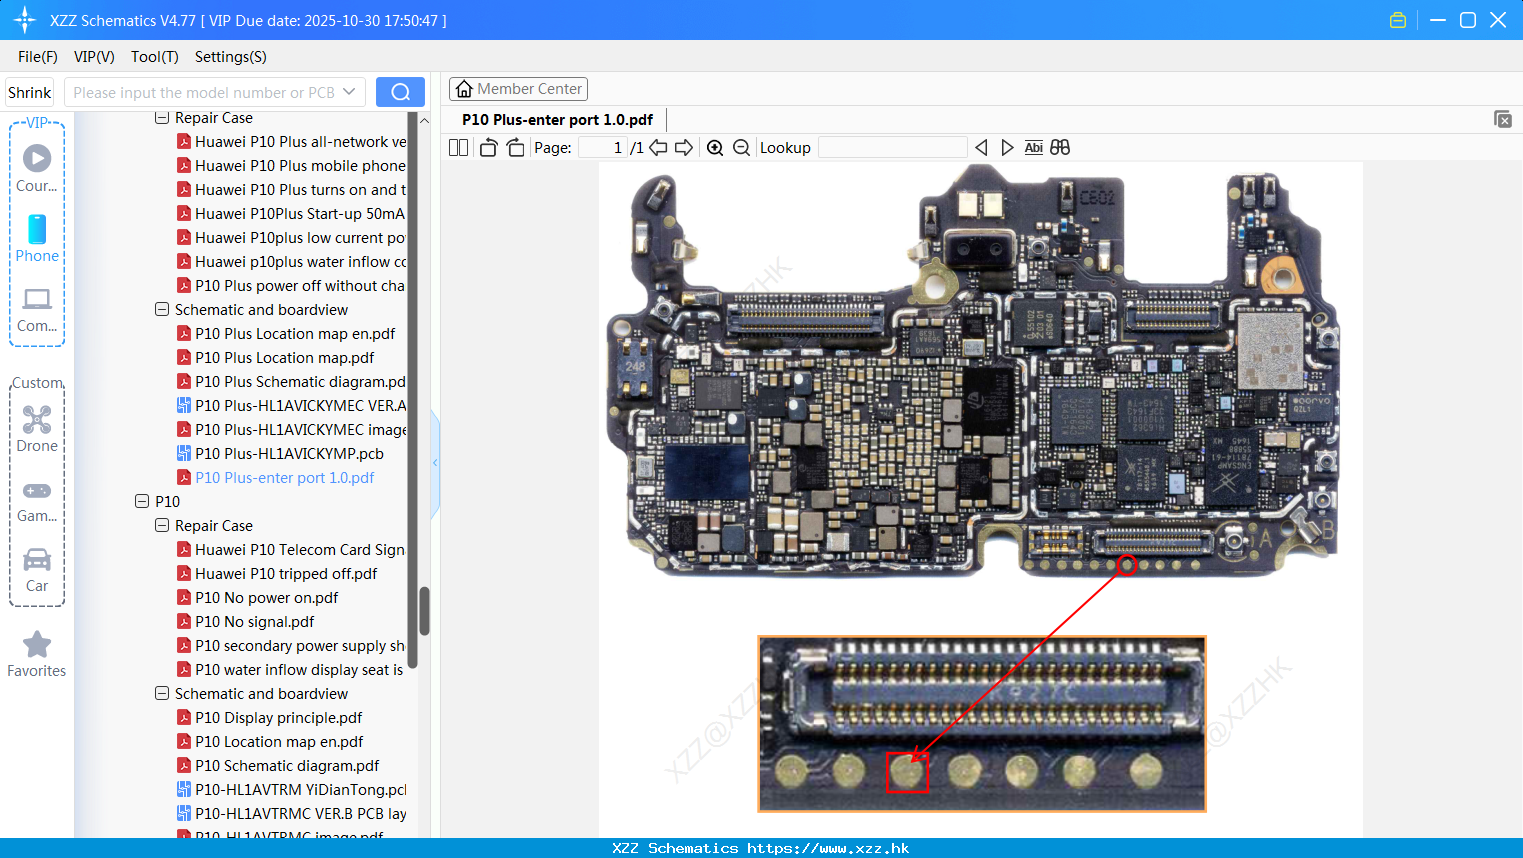Find previous lookup result triangle
This screenshot has height=858, width=1523.
981,148
